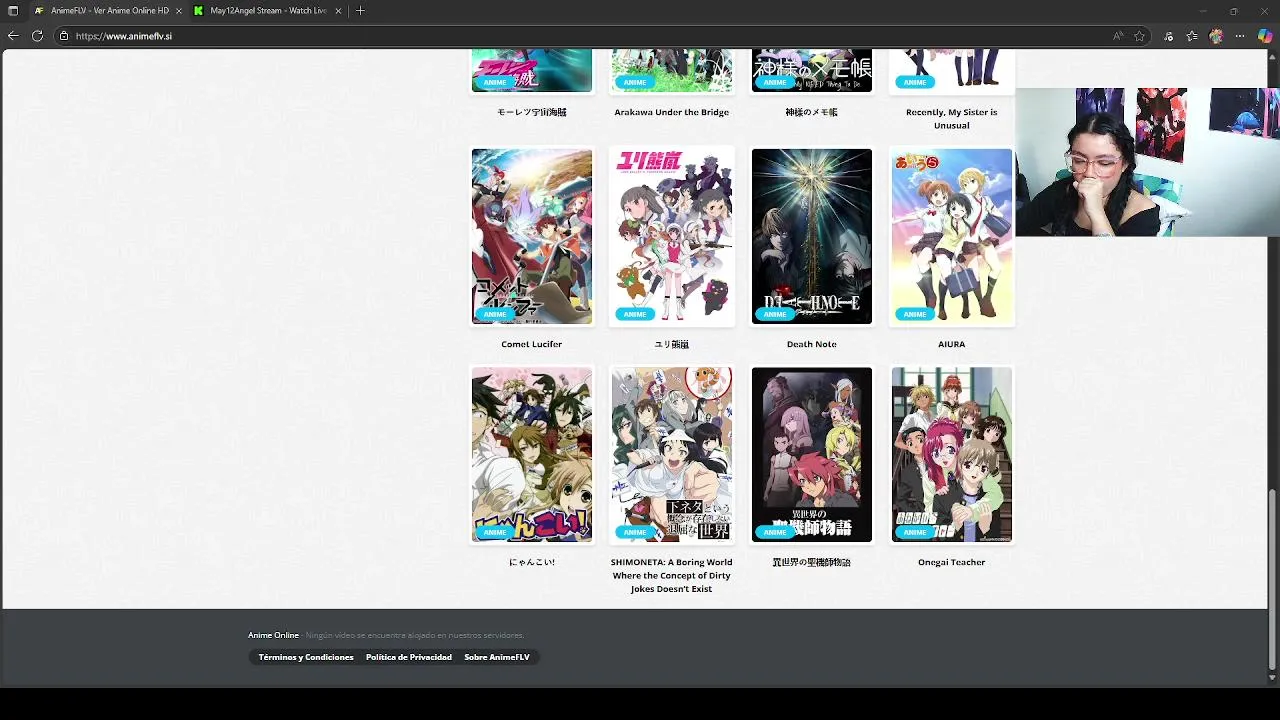Restore the browser window size
Image resolution: width=1280 pixels, height=720 pixels.
point(1234,11)
